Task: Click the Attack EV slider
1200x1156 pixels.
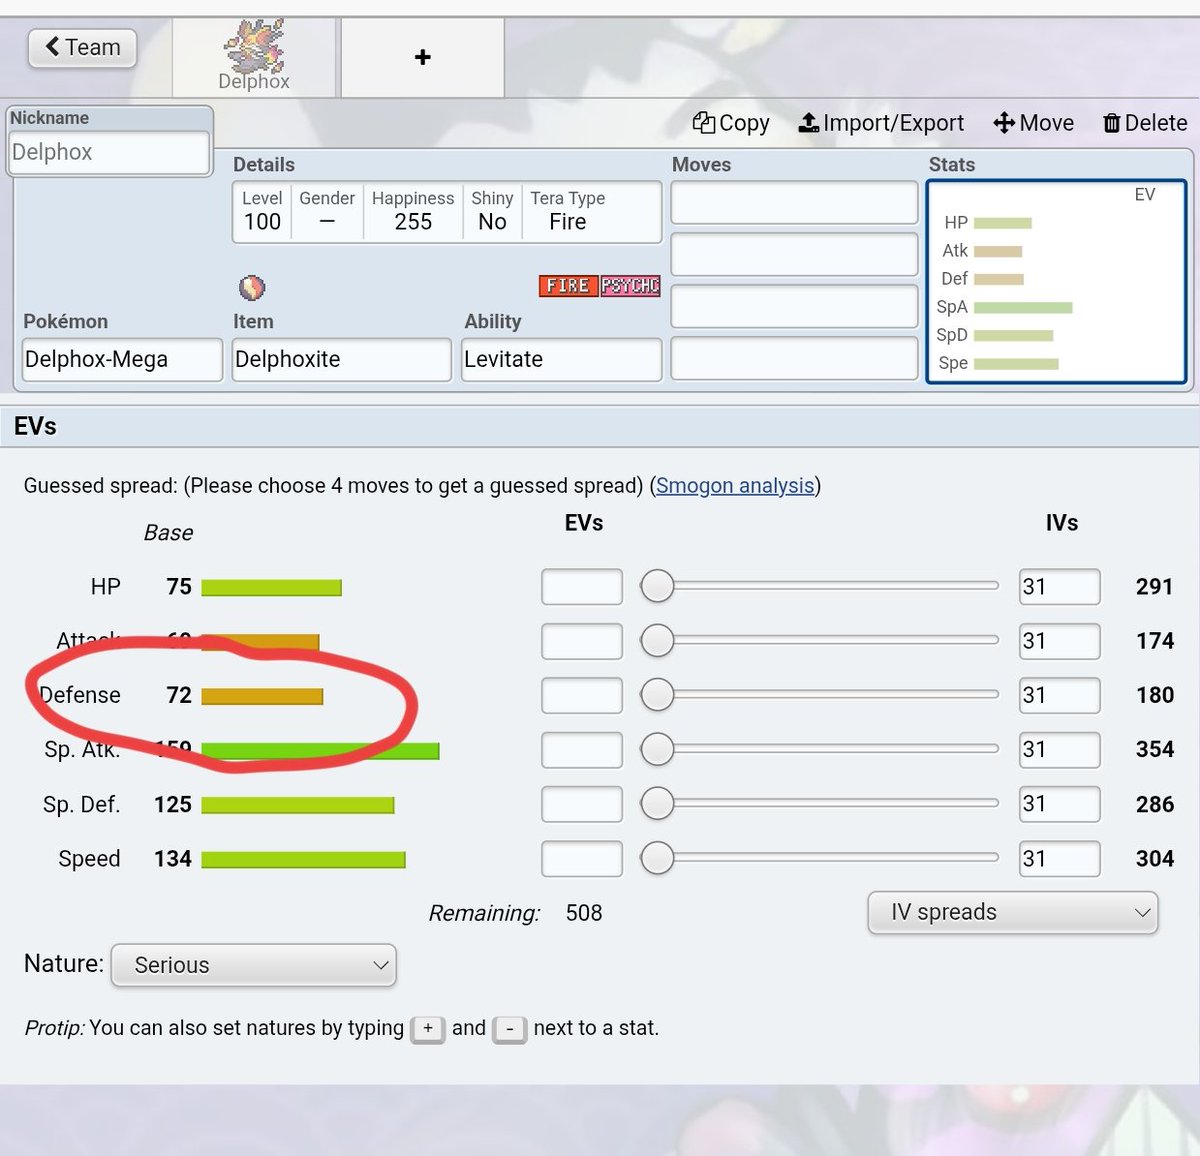Action: click(819, 640)
